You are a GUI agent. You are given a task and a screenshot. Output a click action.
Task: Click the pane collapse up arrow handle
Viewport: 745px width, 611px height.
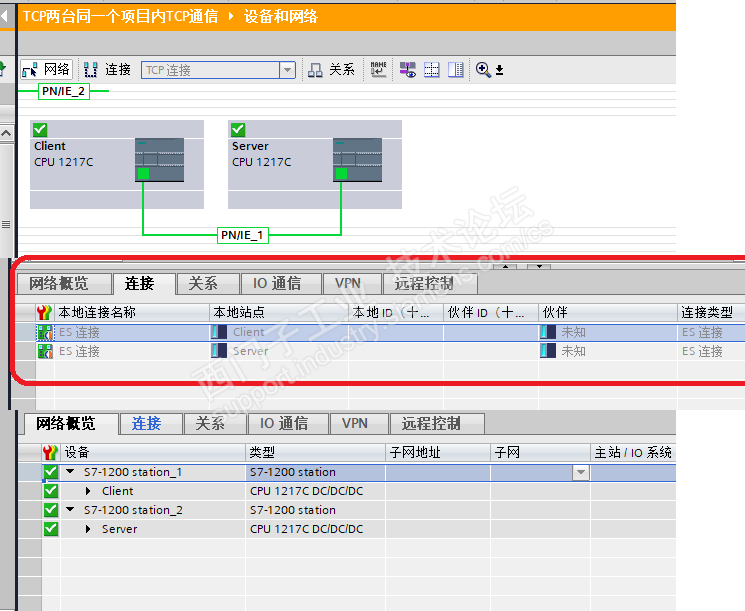pos(506,267)
